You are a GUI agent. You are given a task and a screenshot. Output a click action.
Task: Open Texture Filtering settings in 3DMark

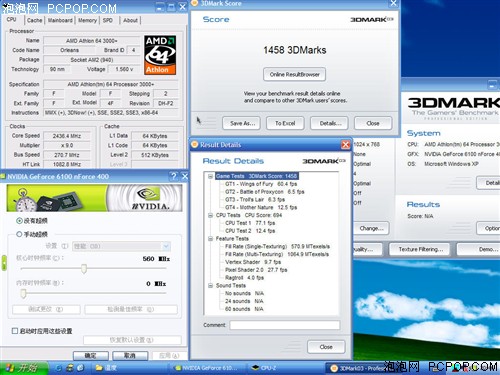pyautogui.click(x=420, y=249)
